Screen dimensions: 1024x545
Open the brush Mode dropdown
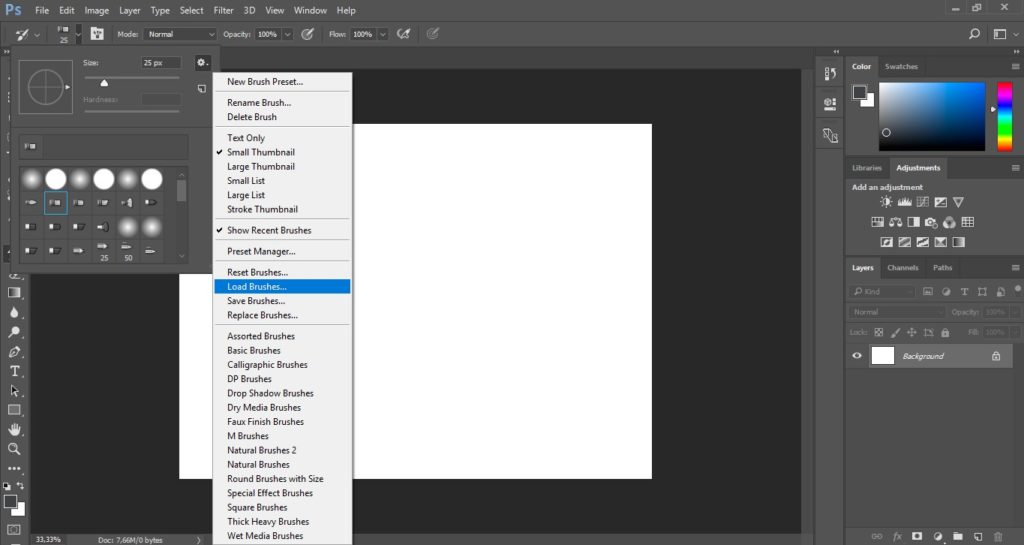point(180,34)
